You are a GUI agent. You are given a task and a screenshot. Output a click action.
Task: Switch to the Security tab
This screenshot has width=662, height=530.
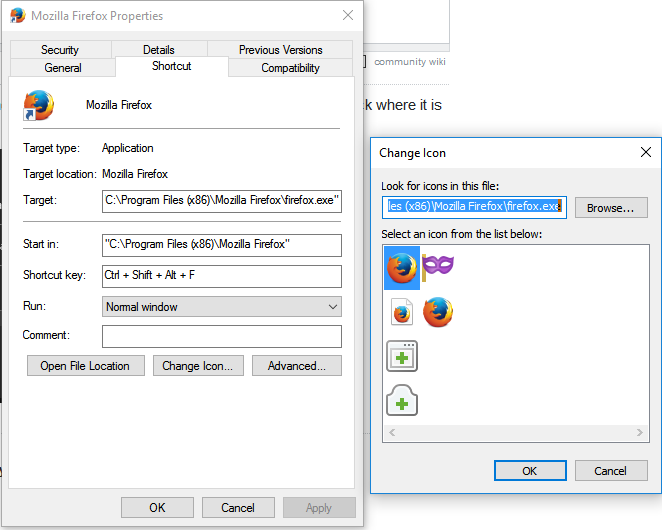(60, 50)
